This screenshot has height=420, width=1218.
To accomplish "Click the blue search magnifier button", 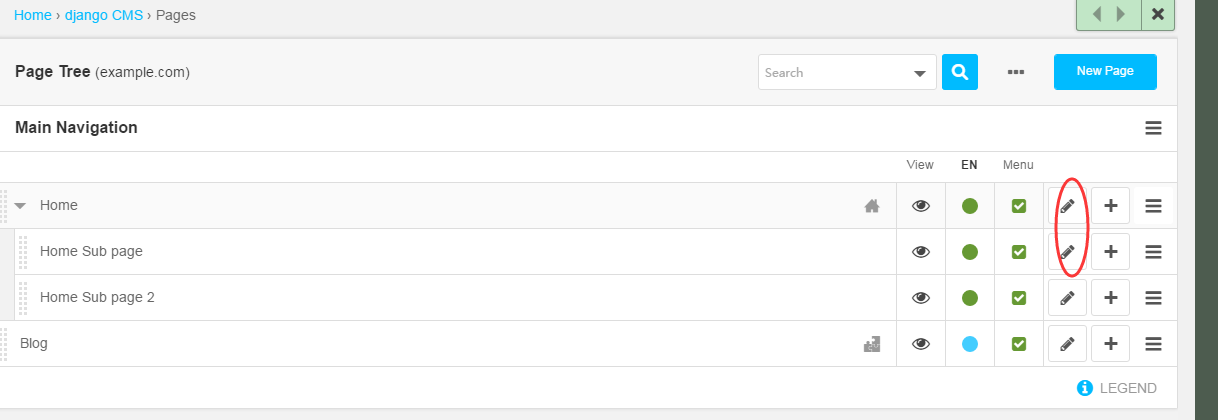I will tap(960, 72).
